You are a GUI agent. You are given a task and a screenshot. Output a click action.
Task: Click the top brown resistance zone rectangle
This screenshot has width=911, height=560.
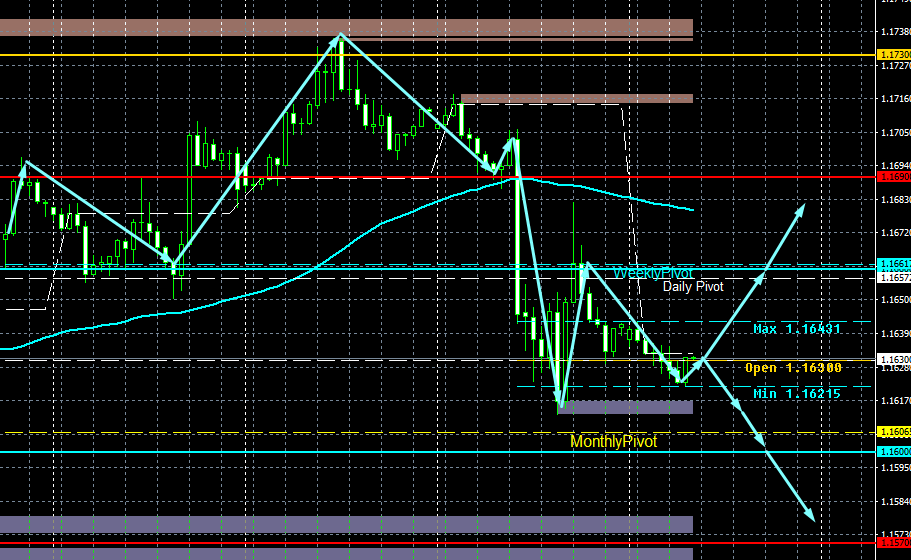[x=346, y=27]
